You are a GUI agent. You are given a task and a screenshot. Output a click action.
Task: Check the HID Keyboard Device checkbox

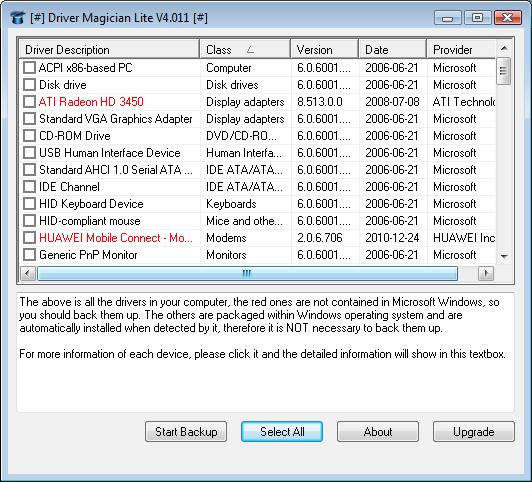coord(30,204)
